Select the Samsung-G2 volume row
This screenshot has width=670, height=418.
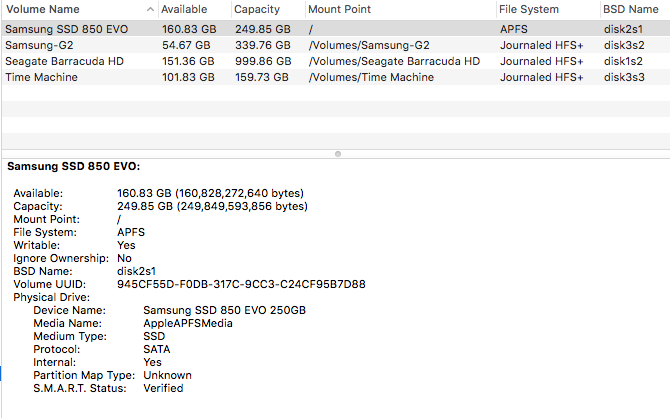(336, 45)
